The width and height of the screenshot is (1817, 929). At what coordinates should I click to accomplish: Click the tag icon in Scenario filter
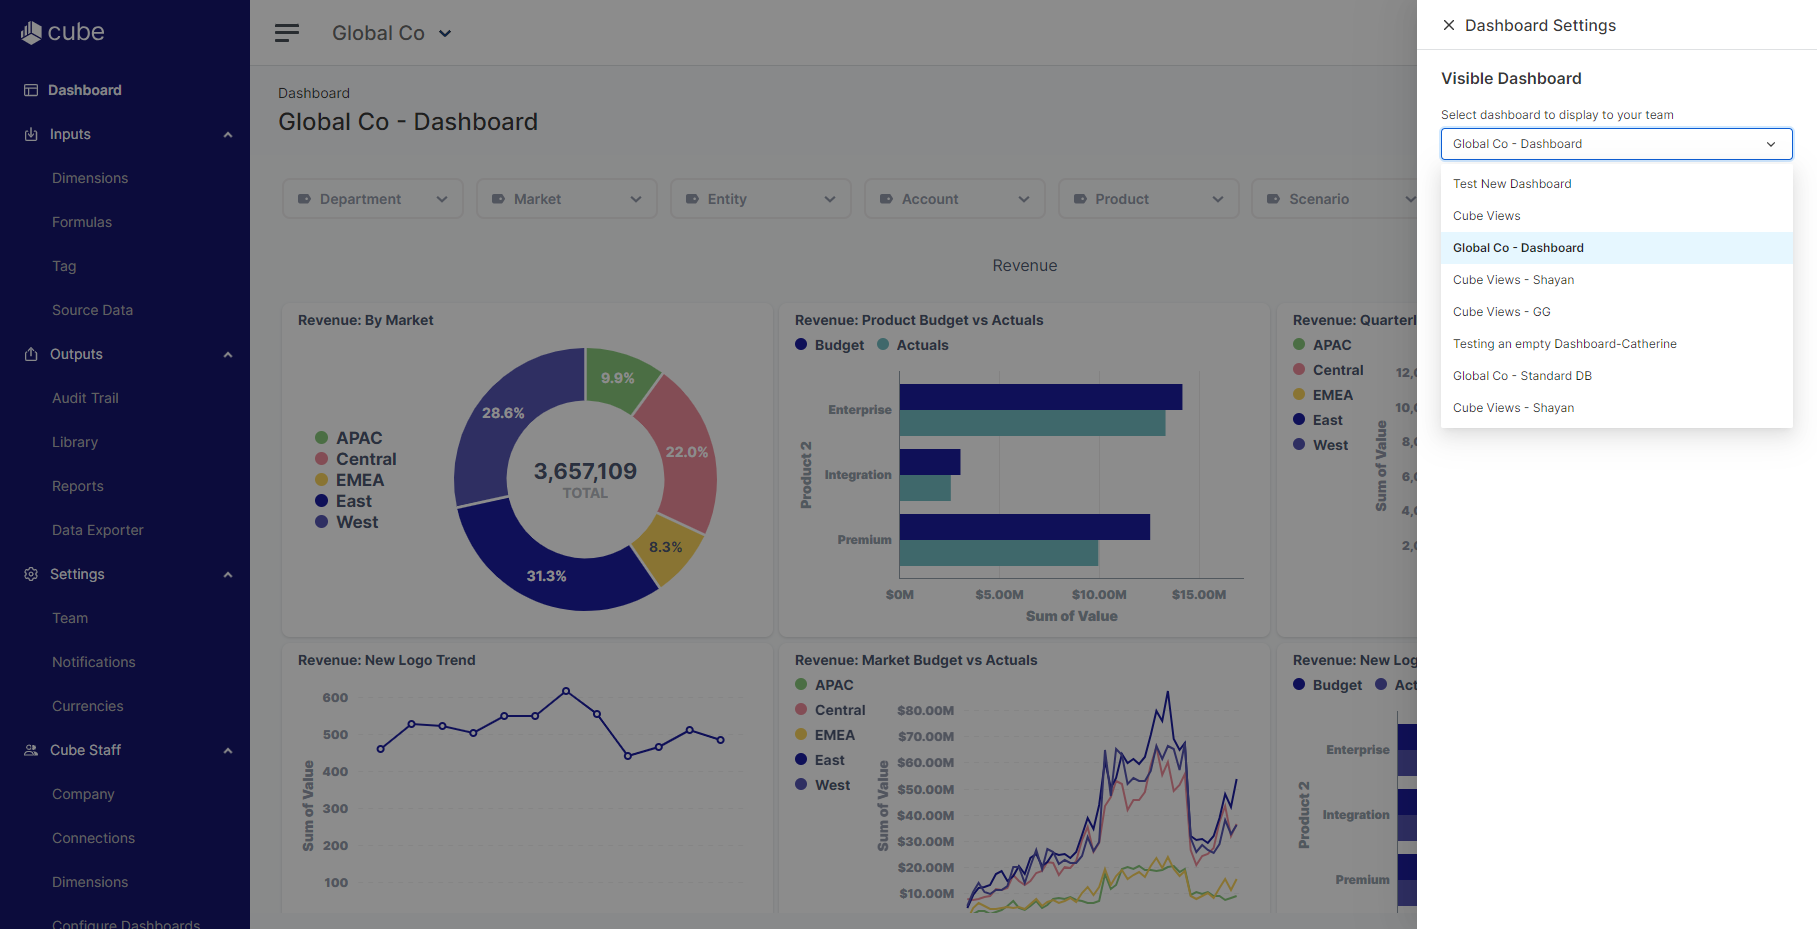[x=1273, y=199]
